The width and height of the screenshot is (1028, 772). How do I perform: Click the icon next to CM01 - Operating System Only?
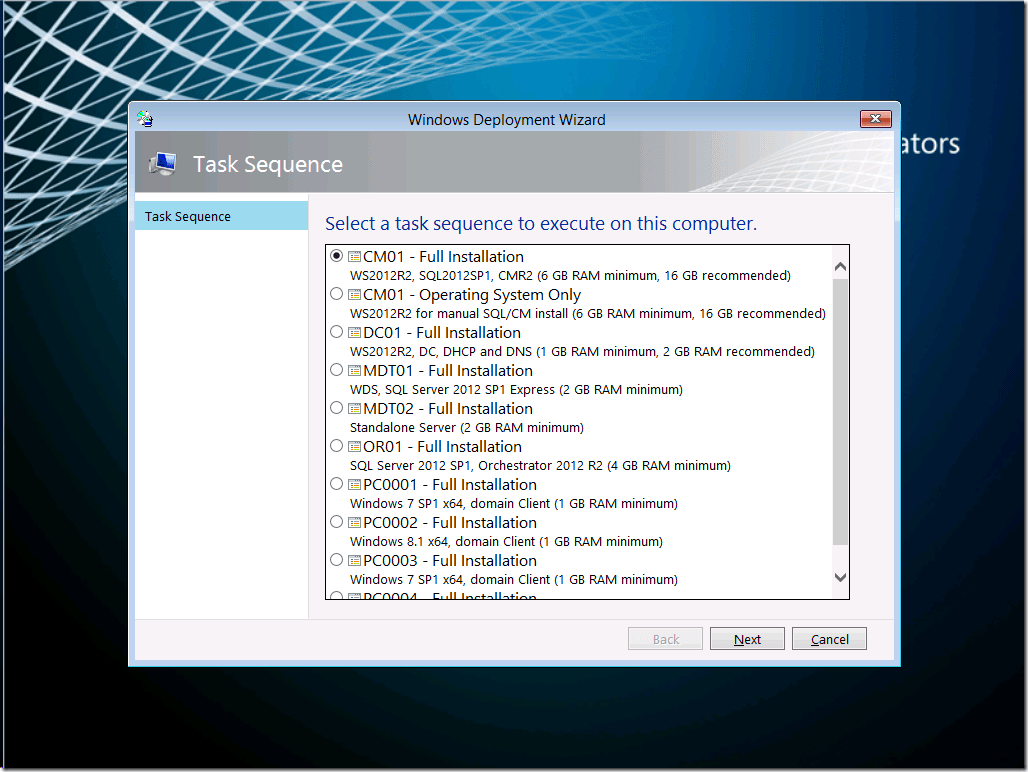click(355, 294)
